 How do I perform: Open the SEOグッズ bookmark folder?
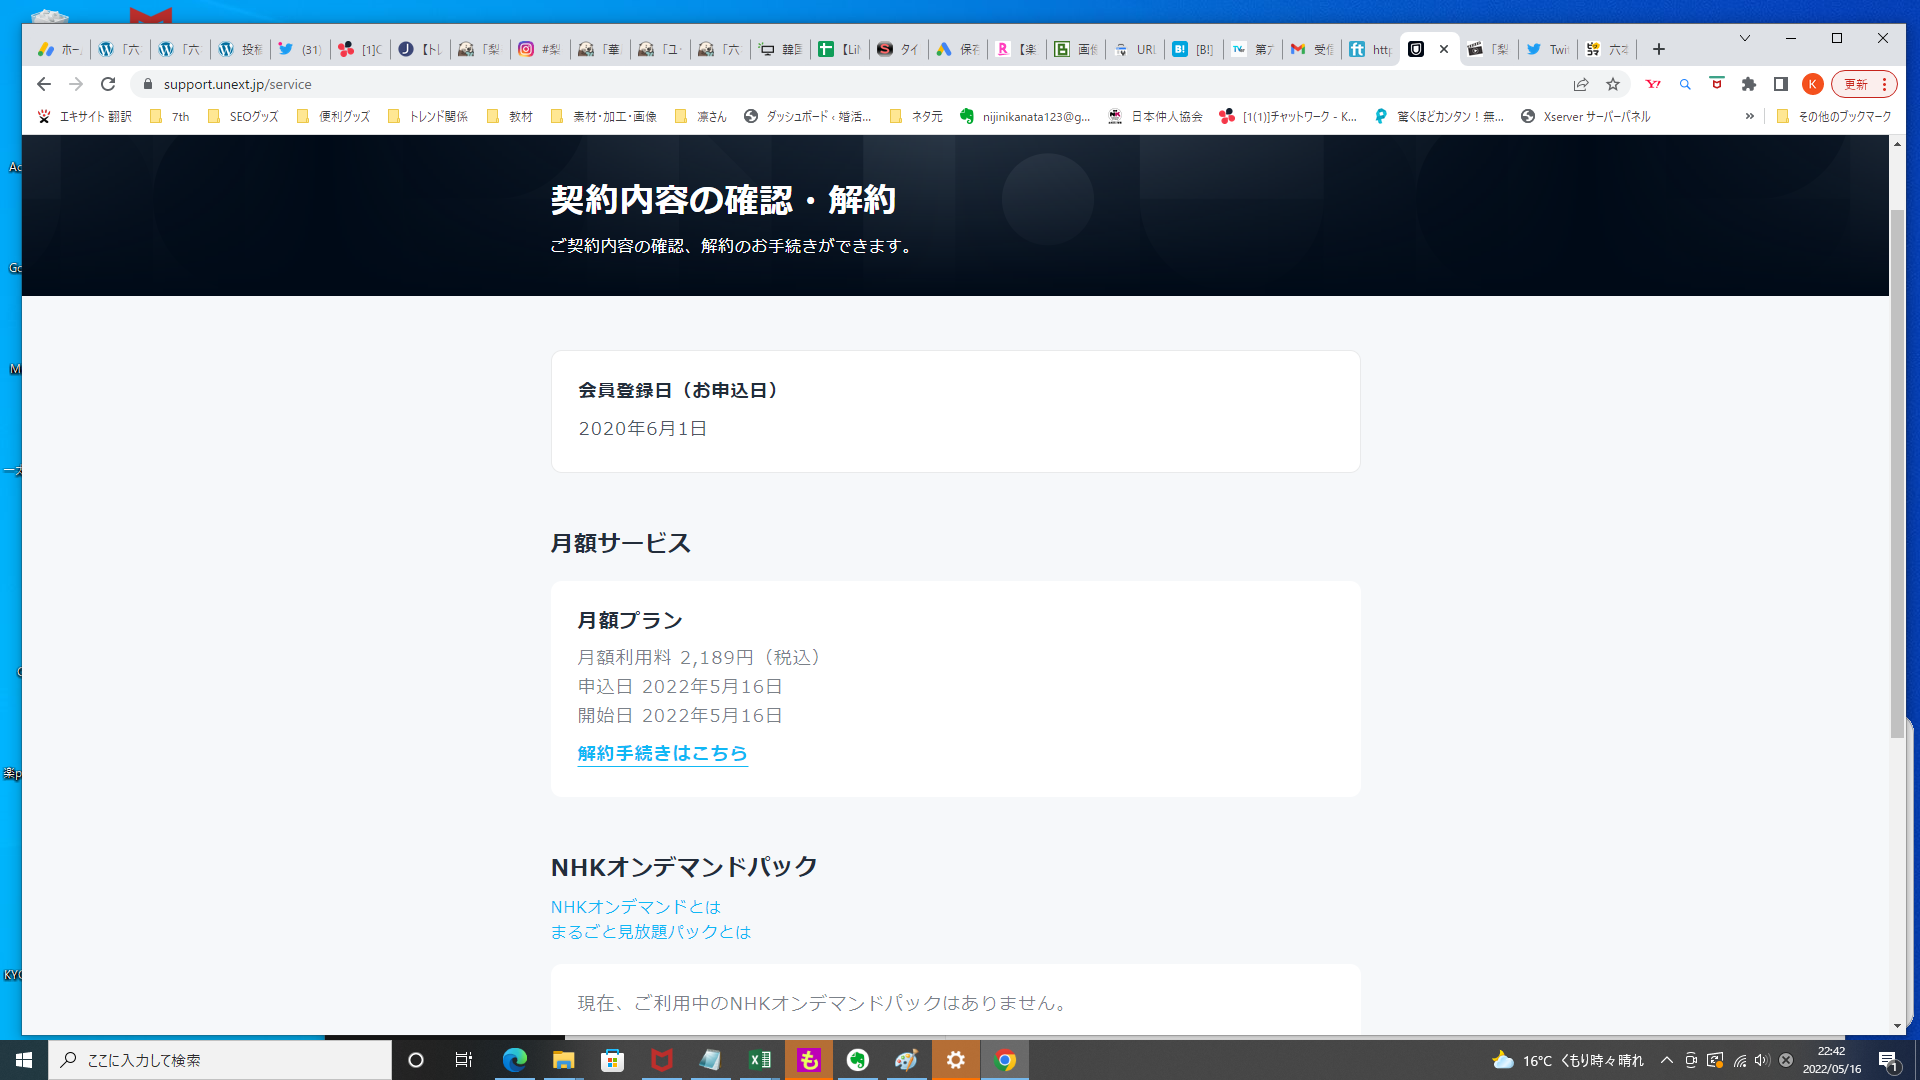point(243,116)
